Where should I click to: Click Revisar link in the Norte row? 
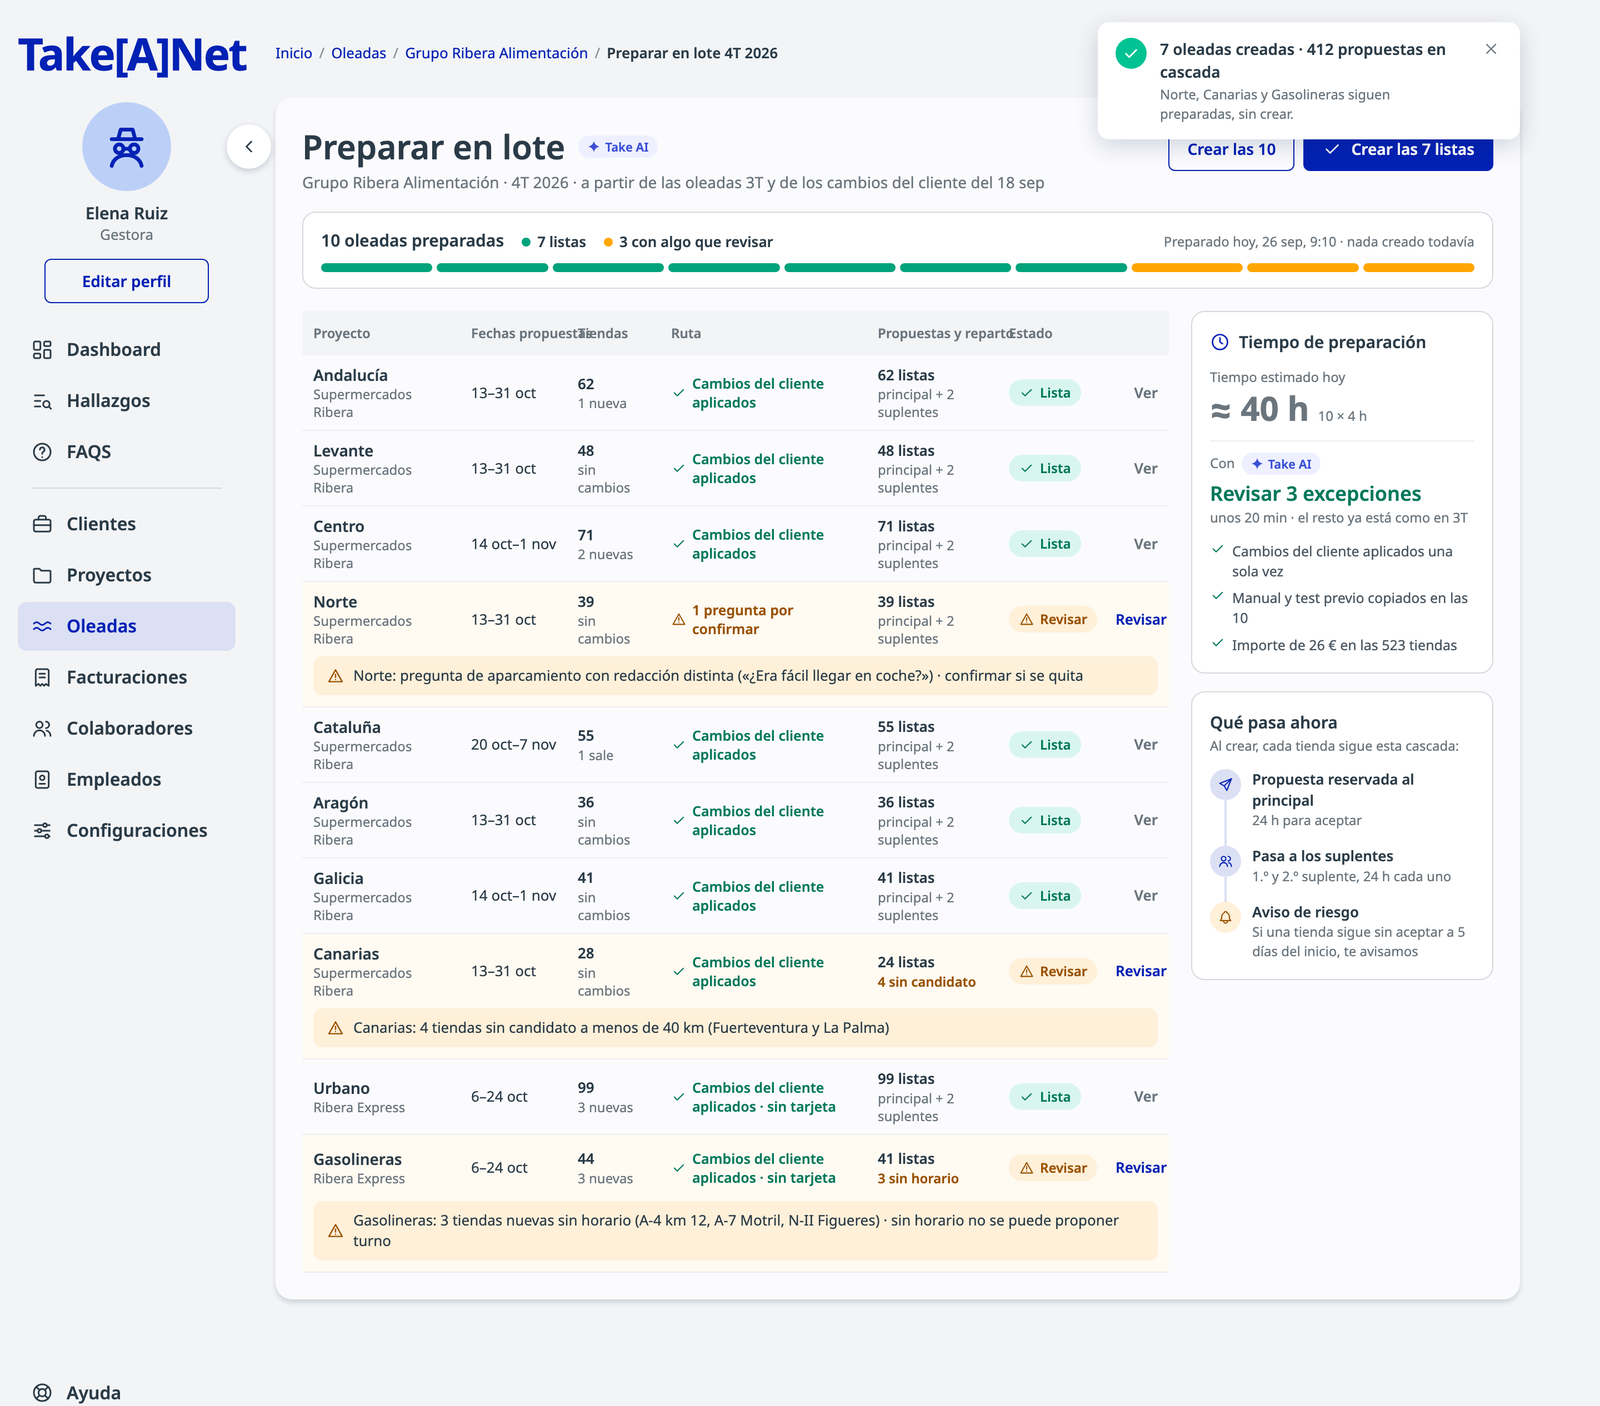[x=1141, y=620]
